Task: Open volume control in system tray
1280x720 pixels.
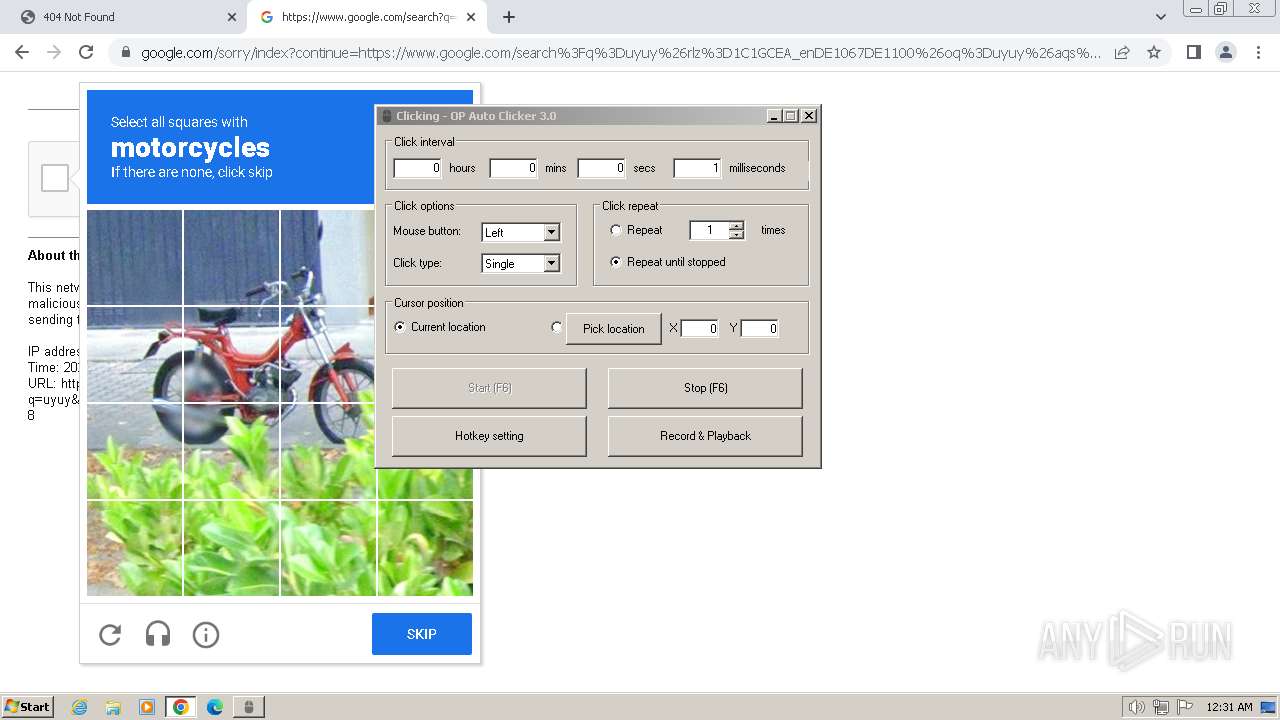Action: (x=1137, y=707)
